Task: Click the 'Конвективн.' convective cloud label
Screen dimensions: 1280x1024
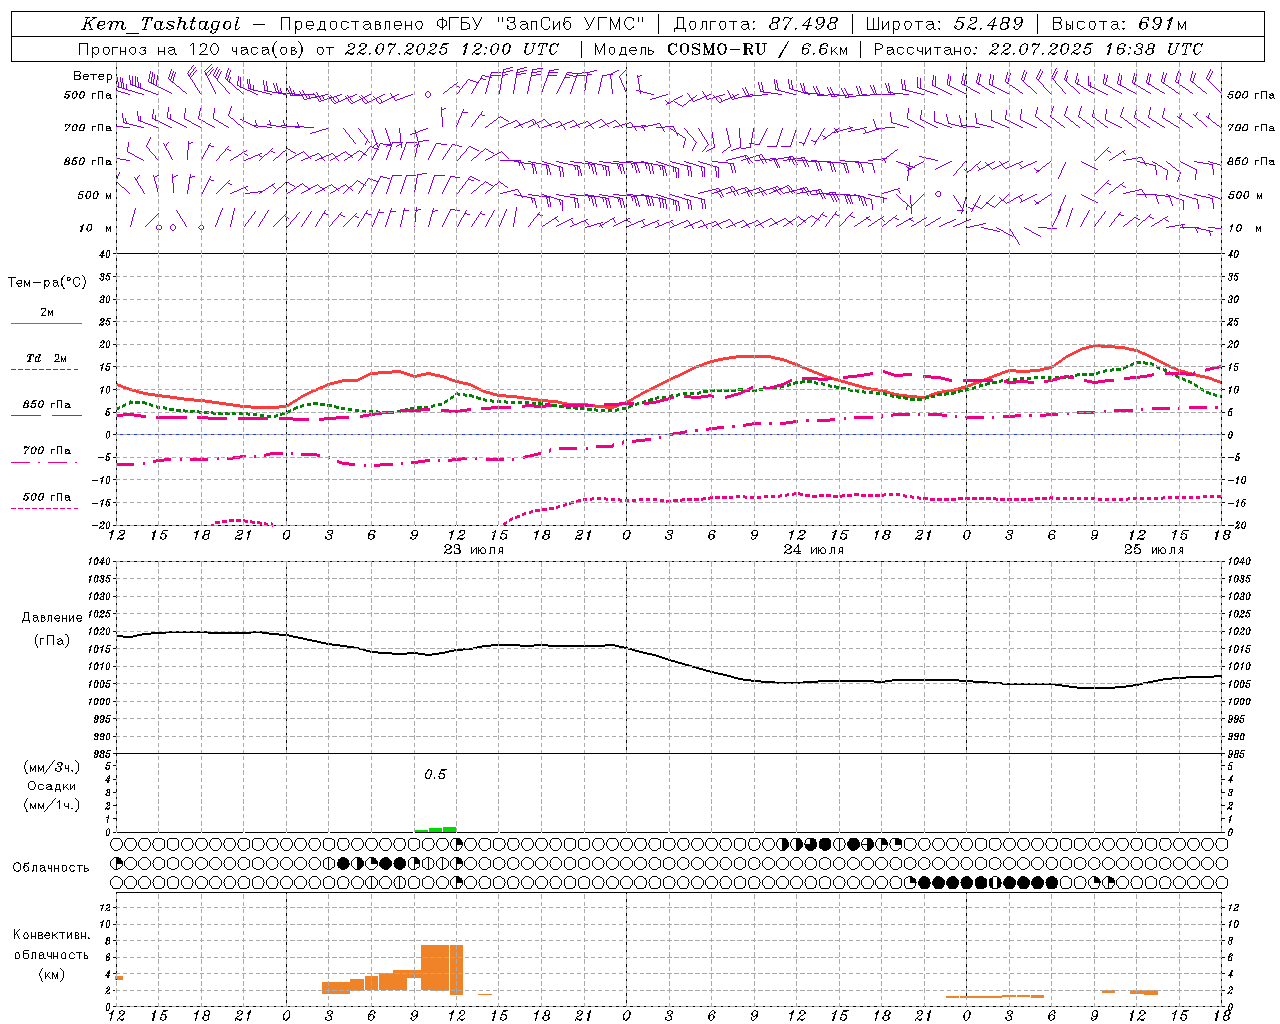Action: pos(52,935)
